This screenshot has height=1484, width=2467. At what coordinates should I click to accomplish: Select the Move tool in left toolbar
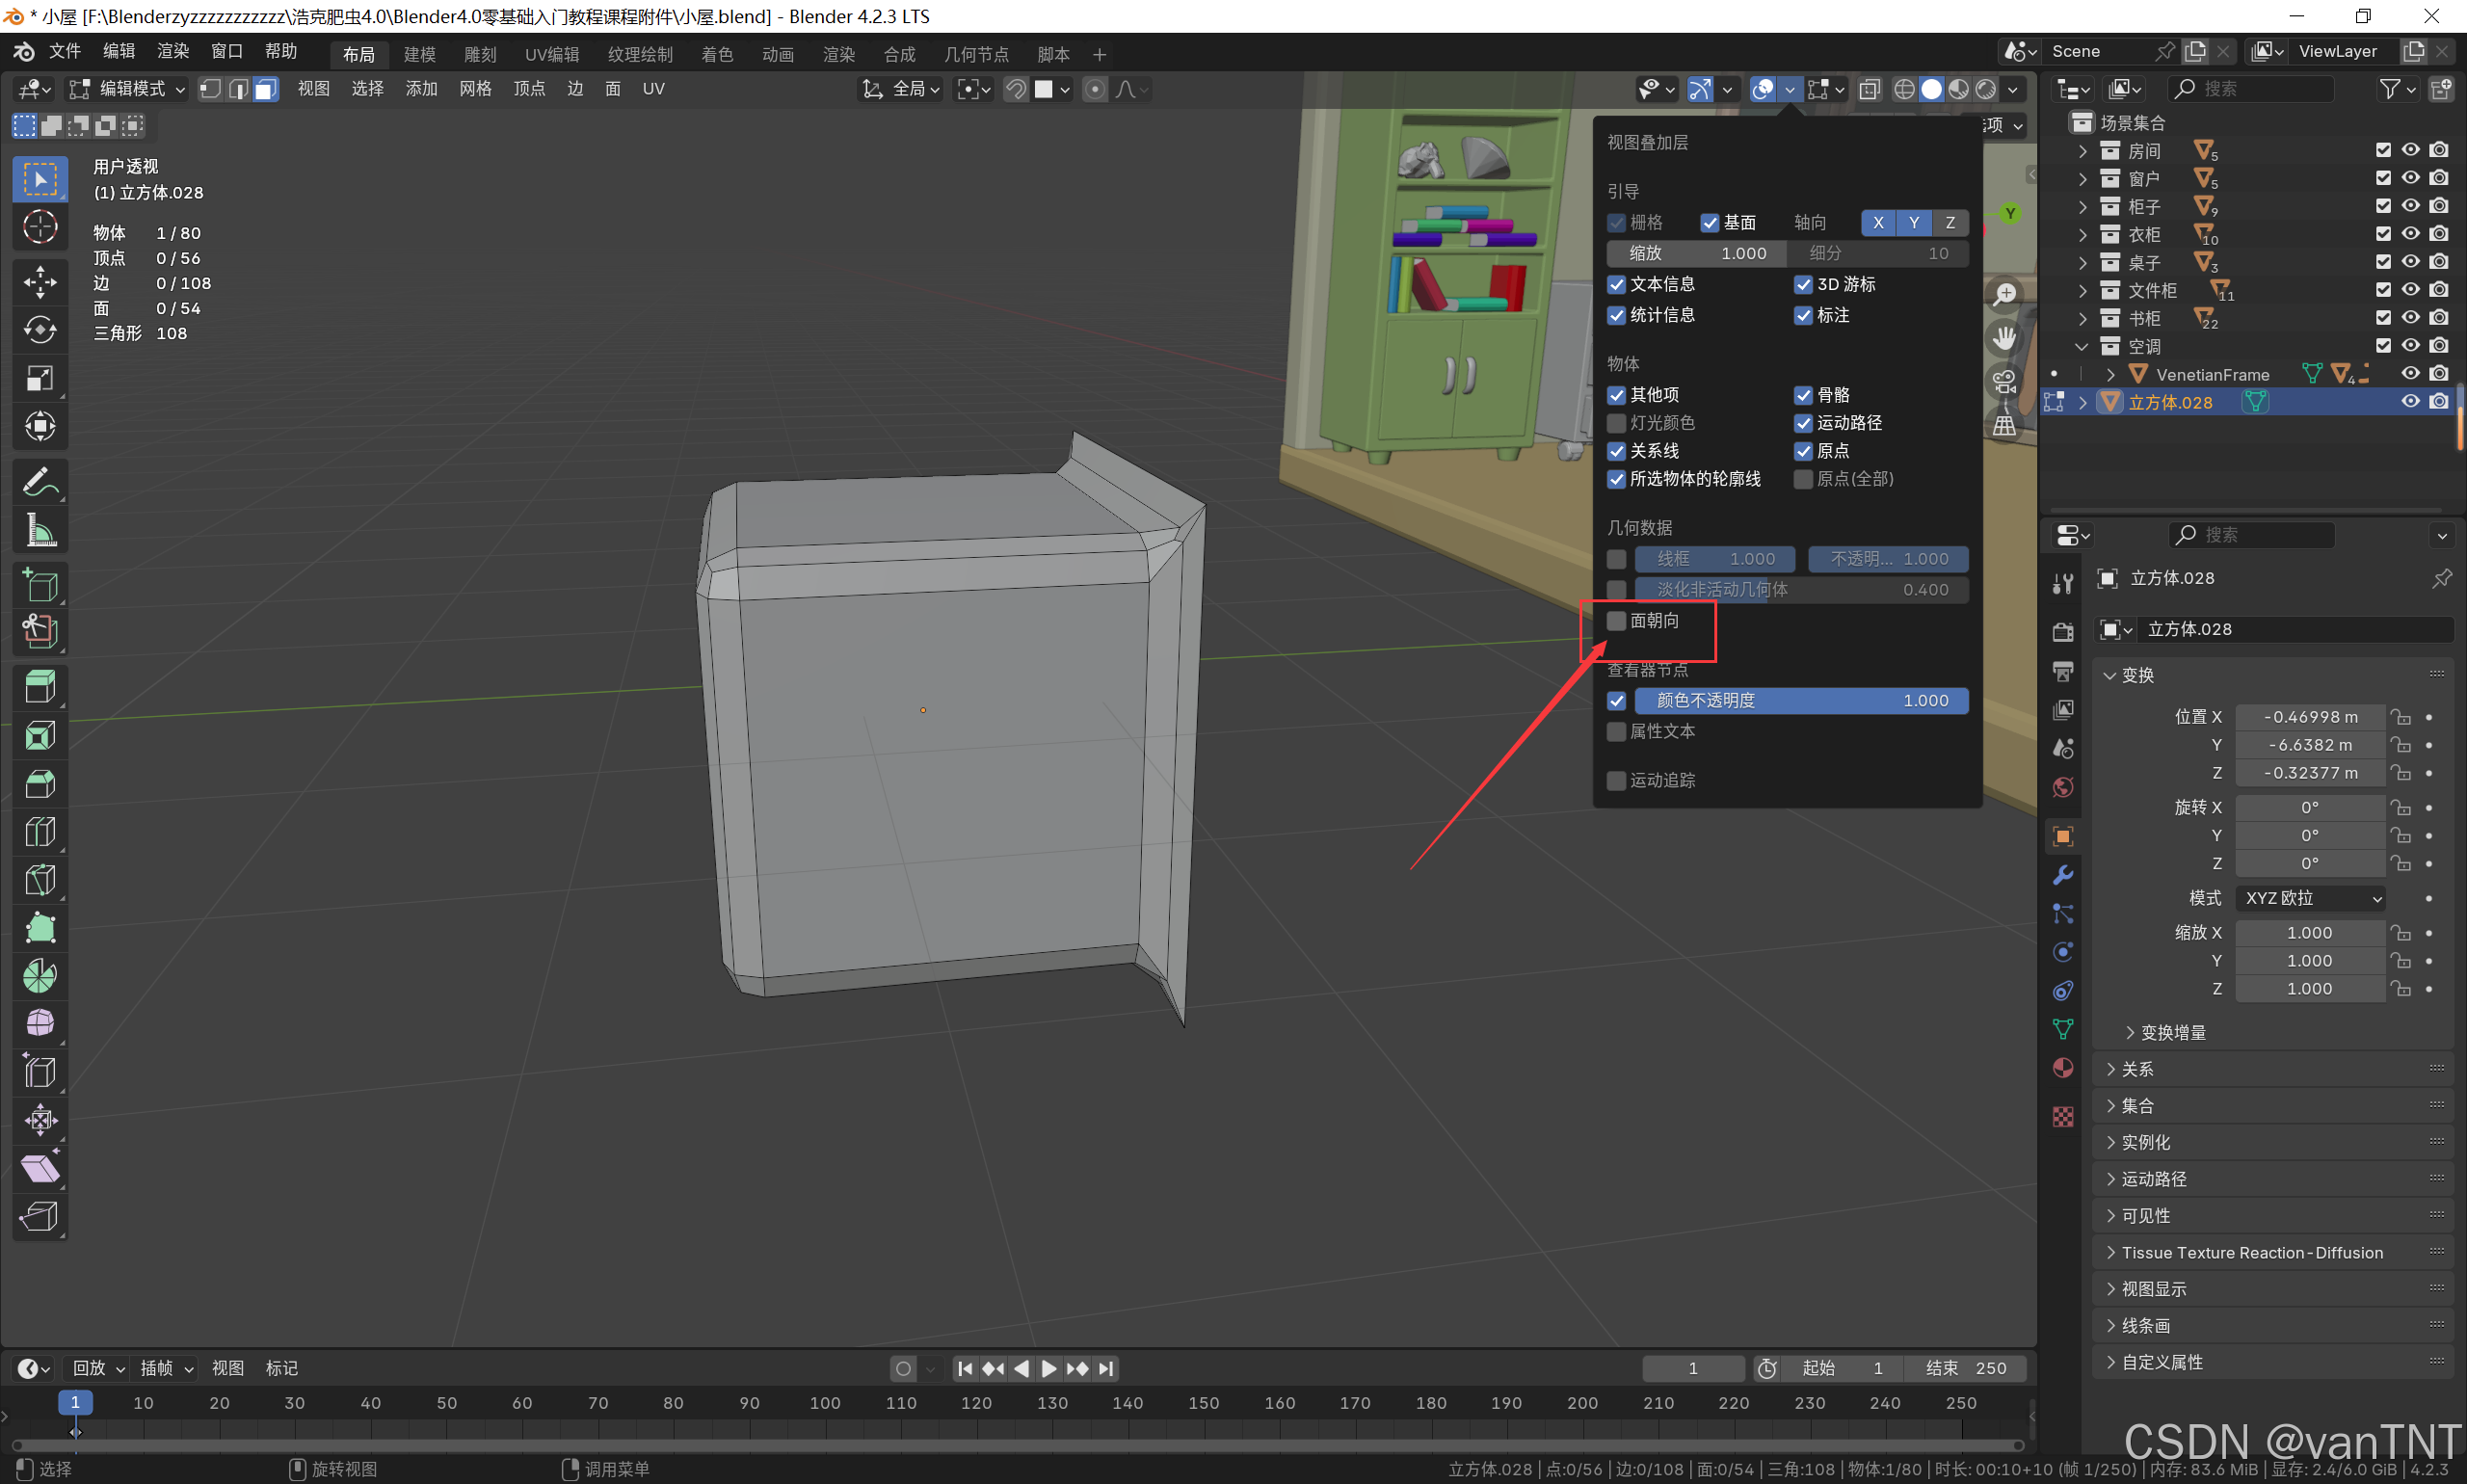click(40, 281)
